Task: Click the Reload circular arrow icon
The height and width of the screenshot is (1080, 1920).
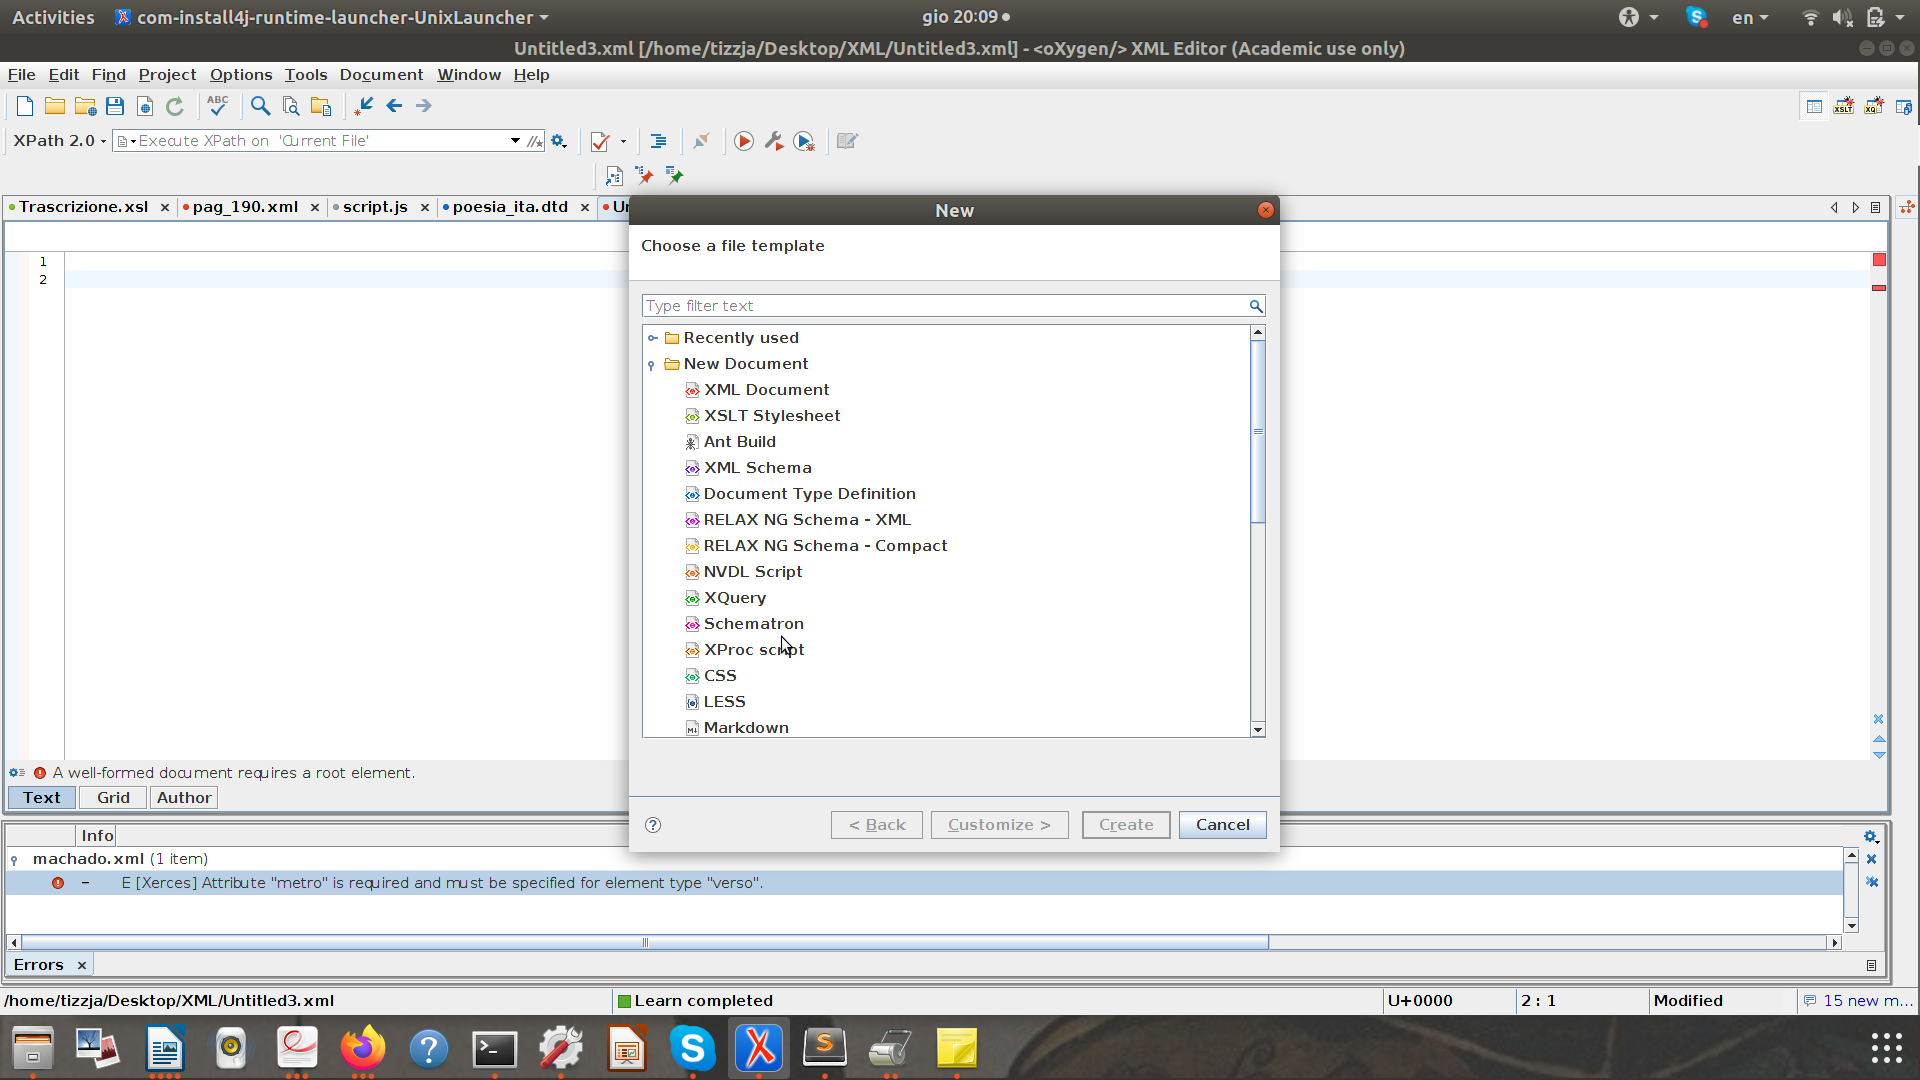Action: (175, 106)
